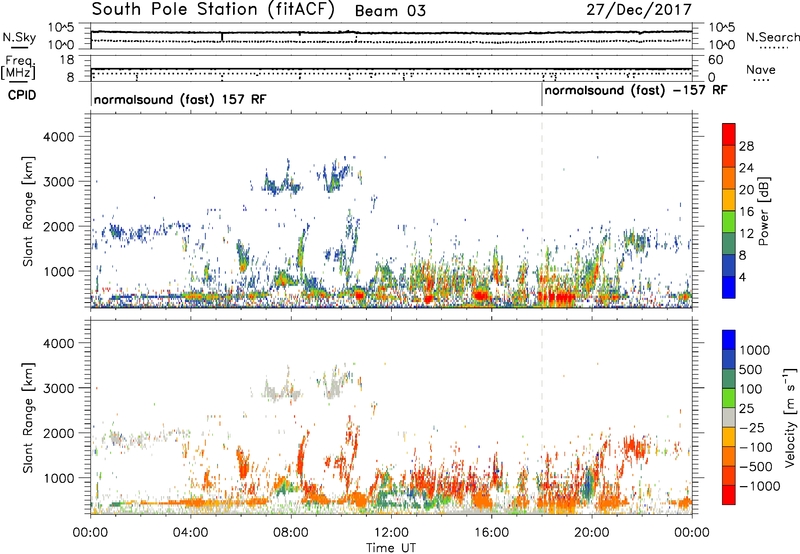Click the date '27/Dec/2017'

coord(639,9)
